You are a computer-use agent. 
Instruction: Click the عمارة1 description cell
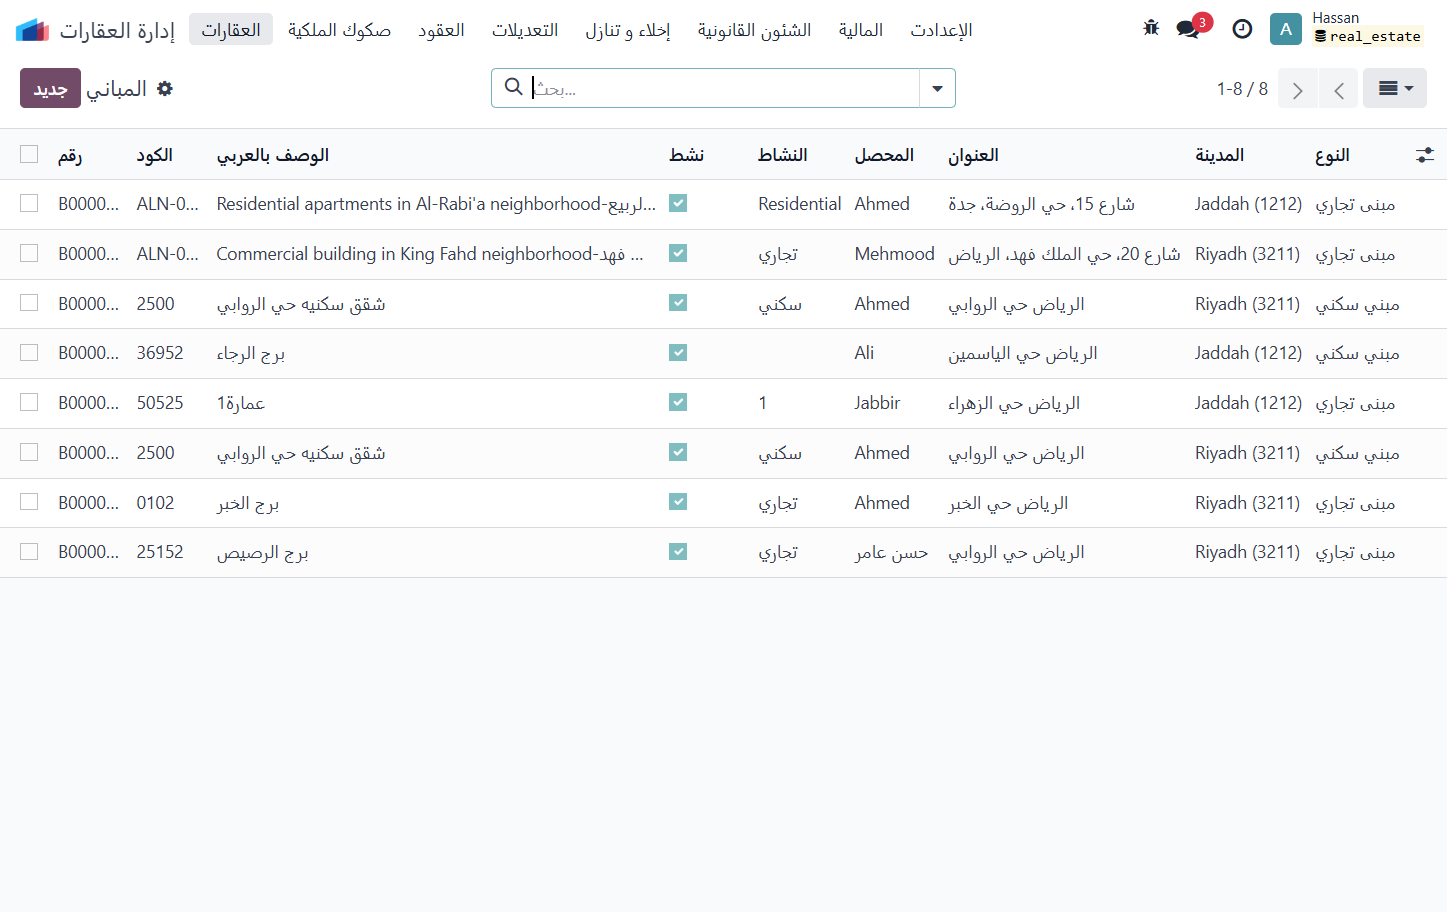241,403
